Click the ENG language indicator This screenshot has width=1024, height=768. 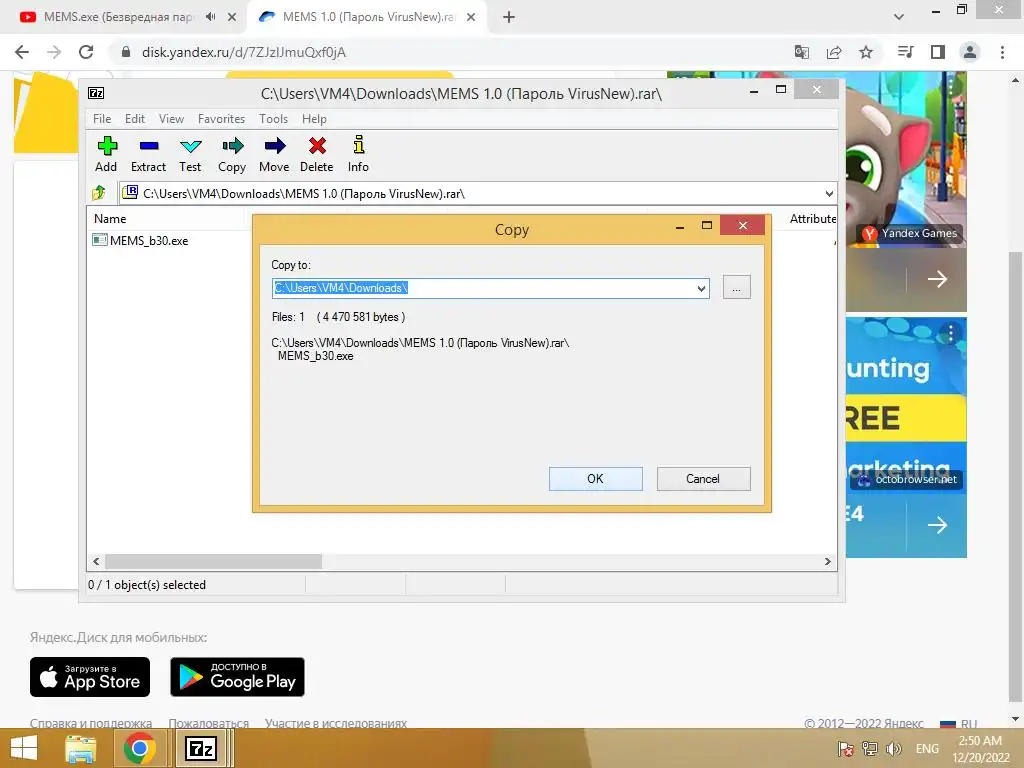click(927, 748)
